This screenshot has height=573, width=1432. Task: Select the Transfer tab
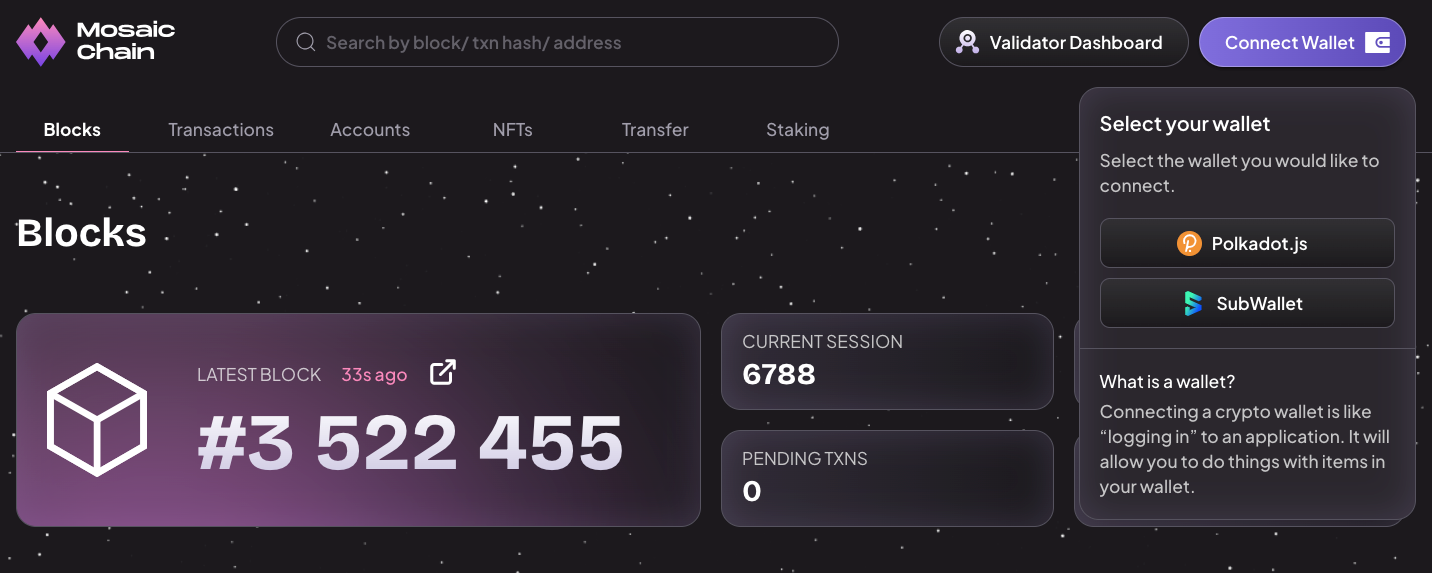pos(655,130)
